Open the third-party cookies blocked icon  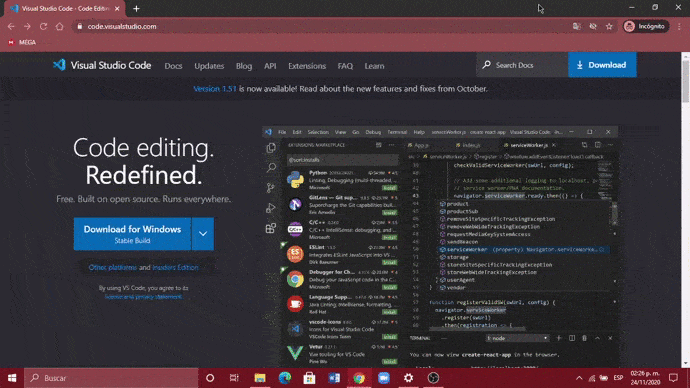[593, 26]
